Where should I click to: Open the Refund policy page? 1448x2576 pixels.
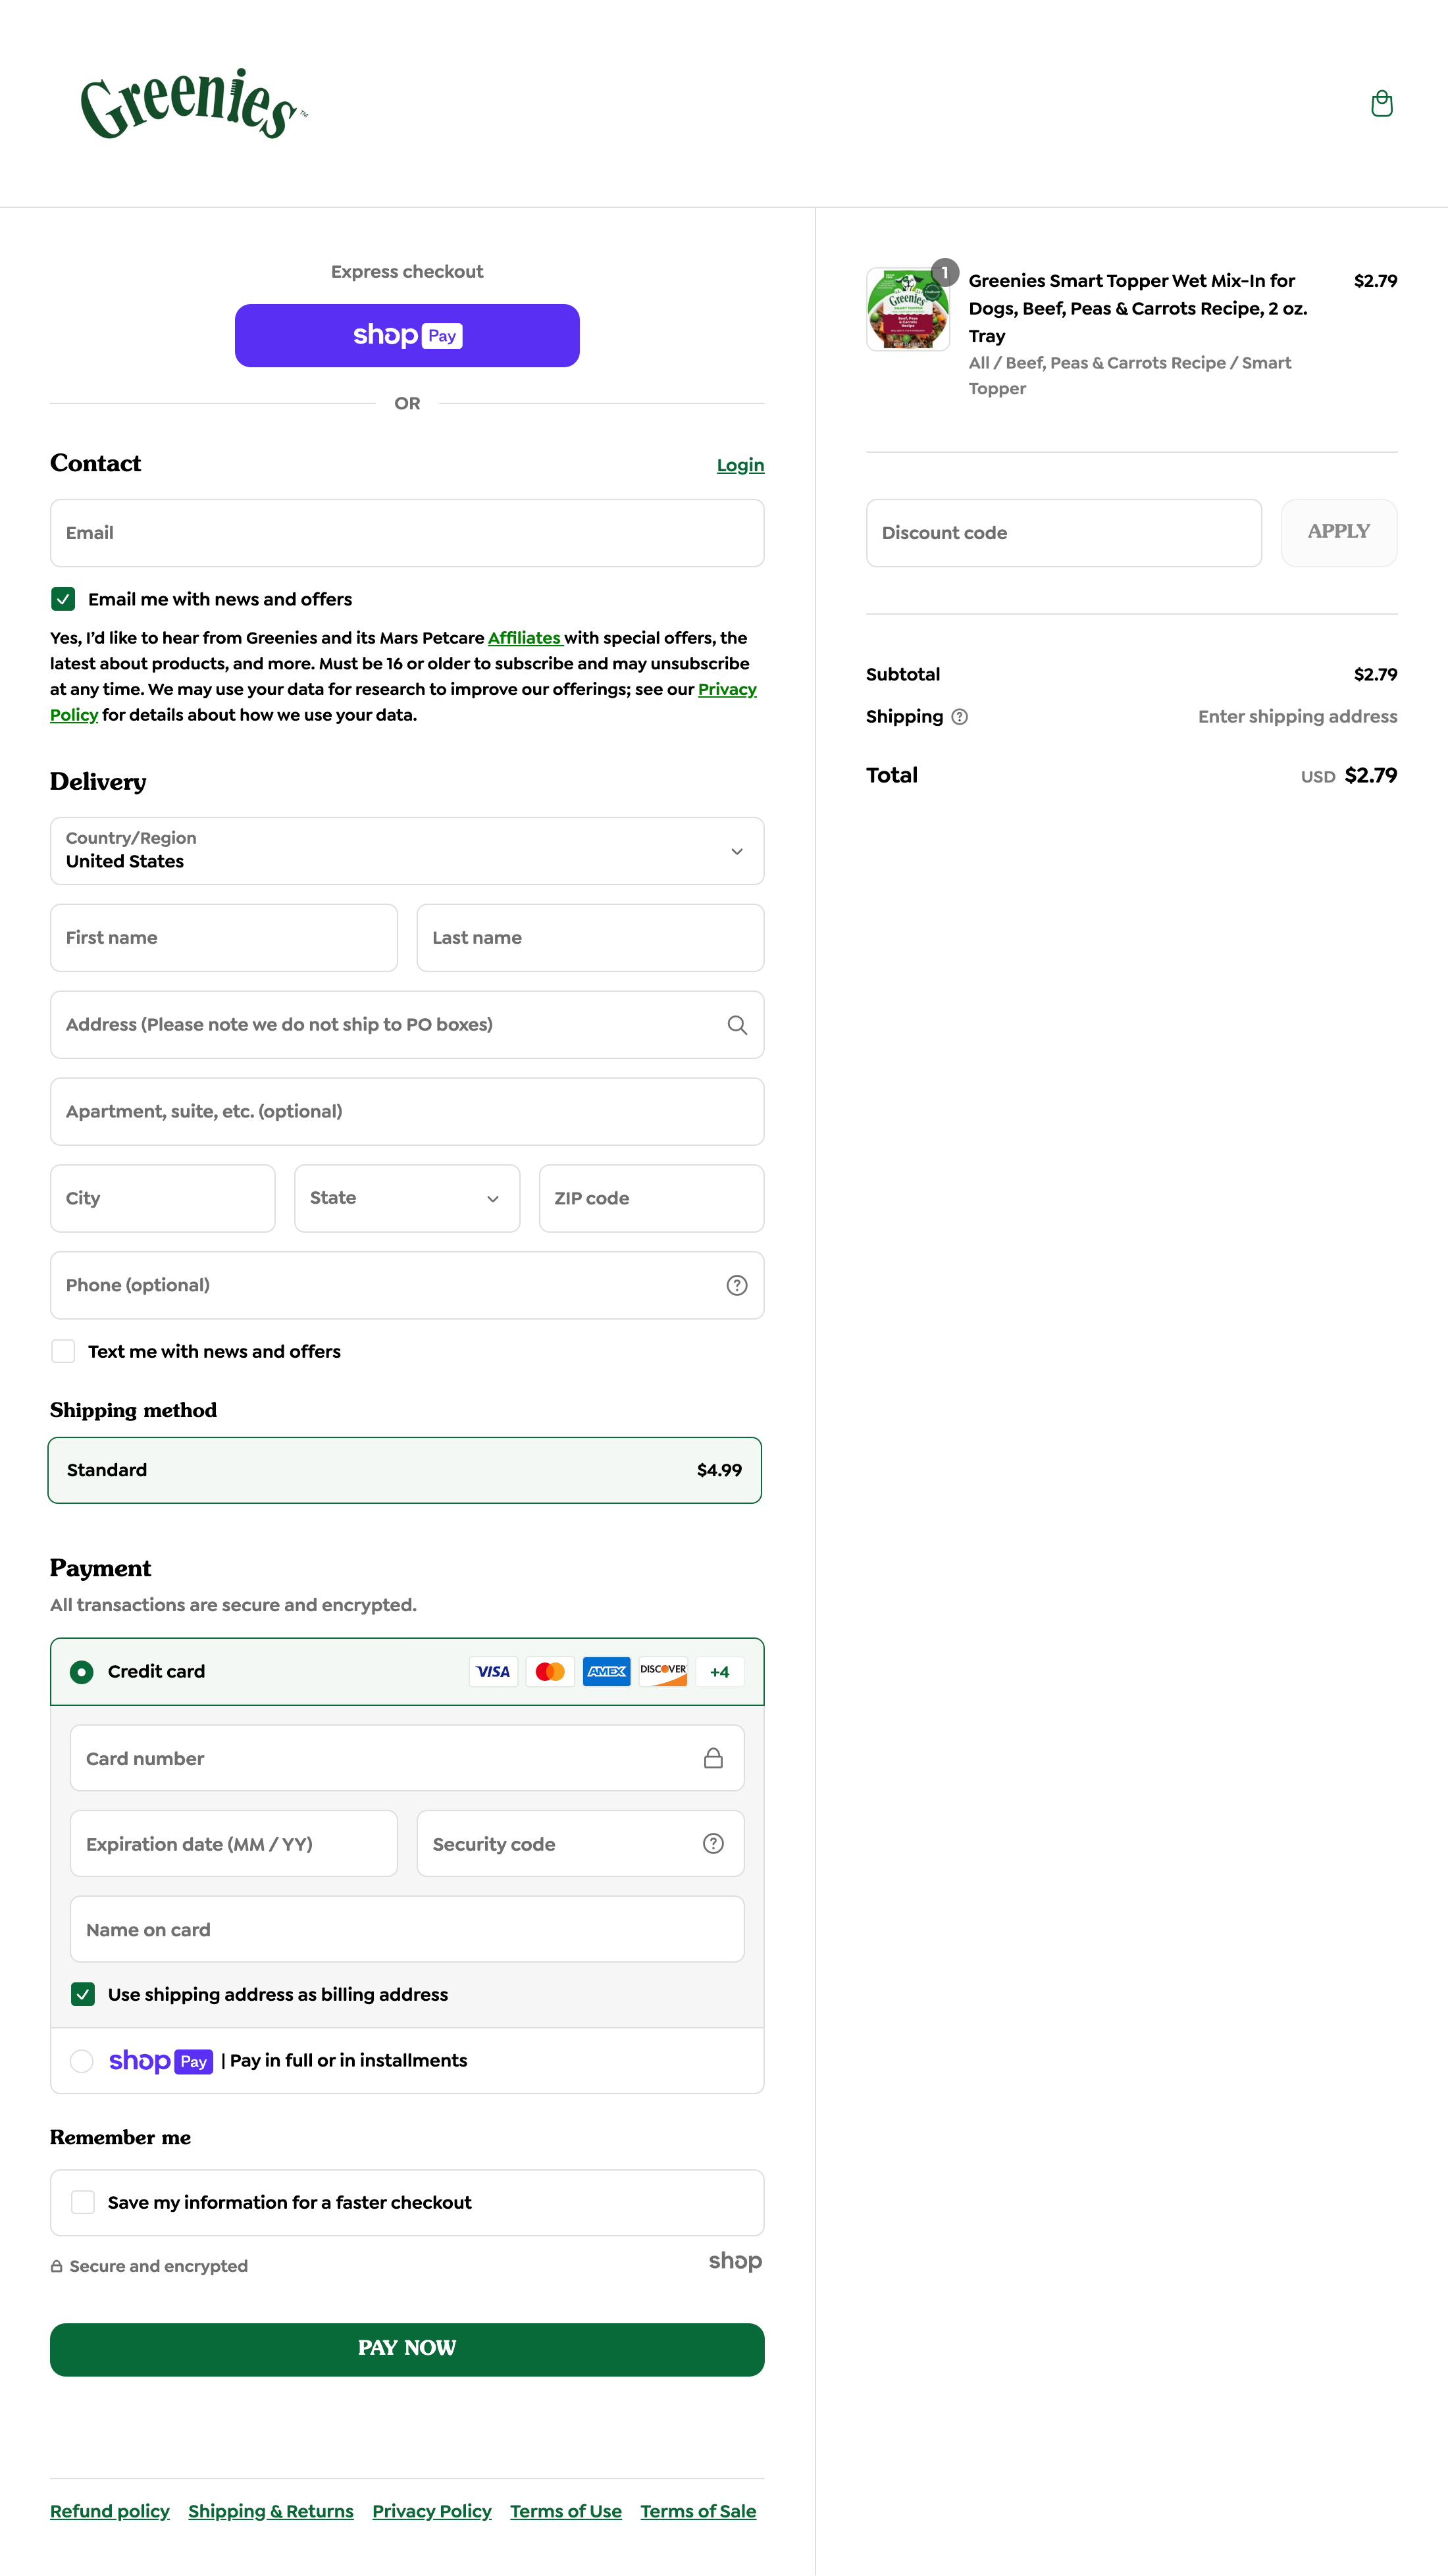(109, 2510)
